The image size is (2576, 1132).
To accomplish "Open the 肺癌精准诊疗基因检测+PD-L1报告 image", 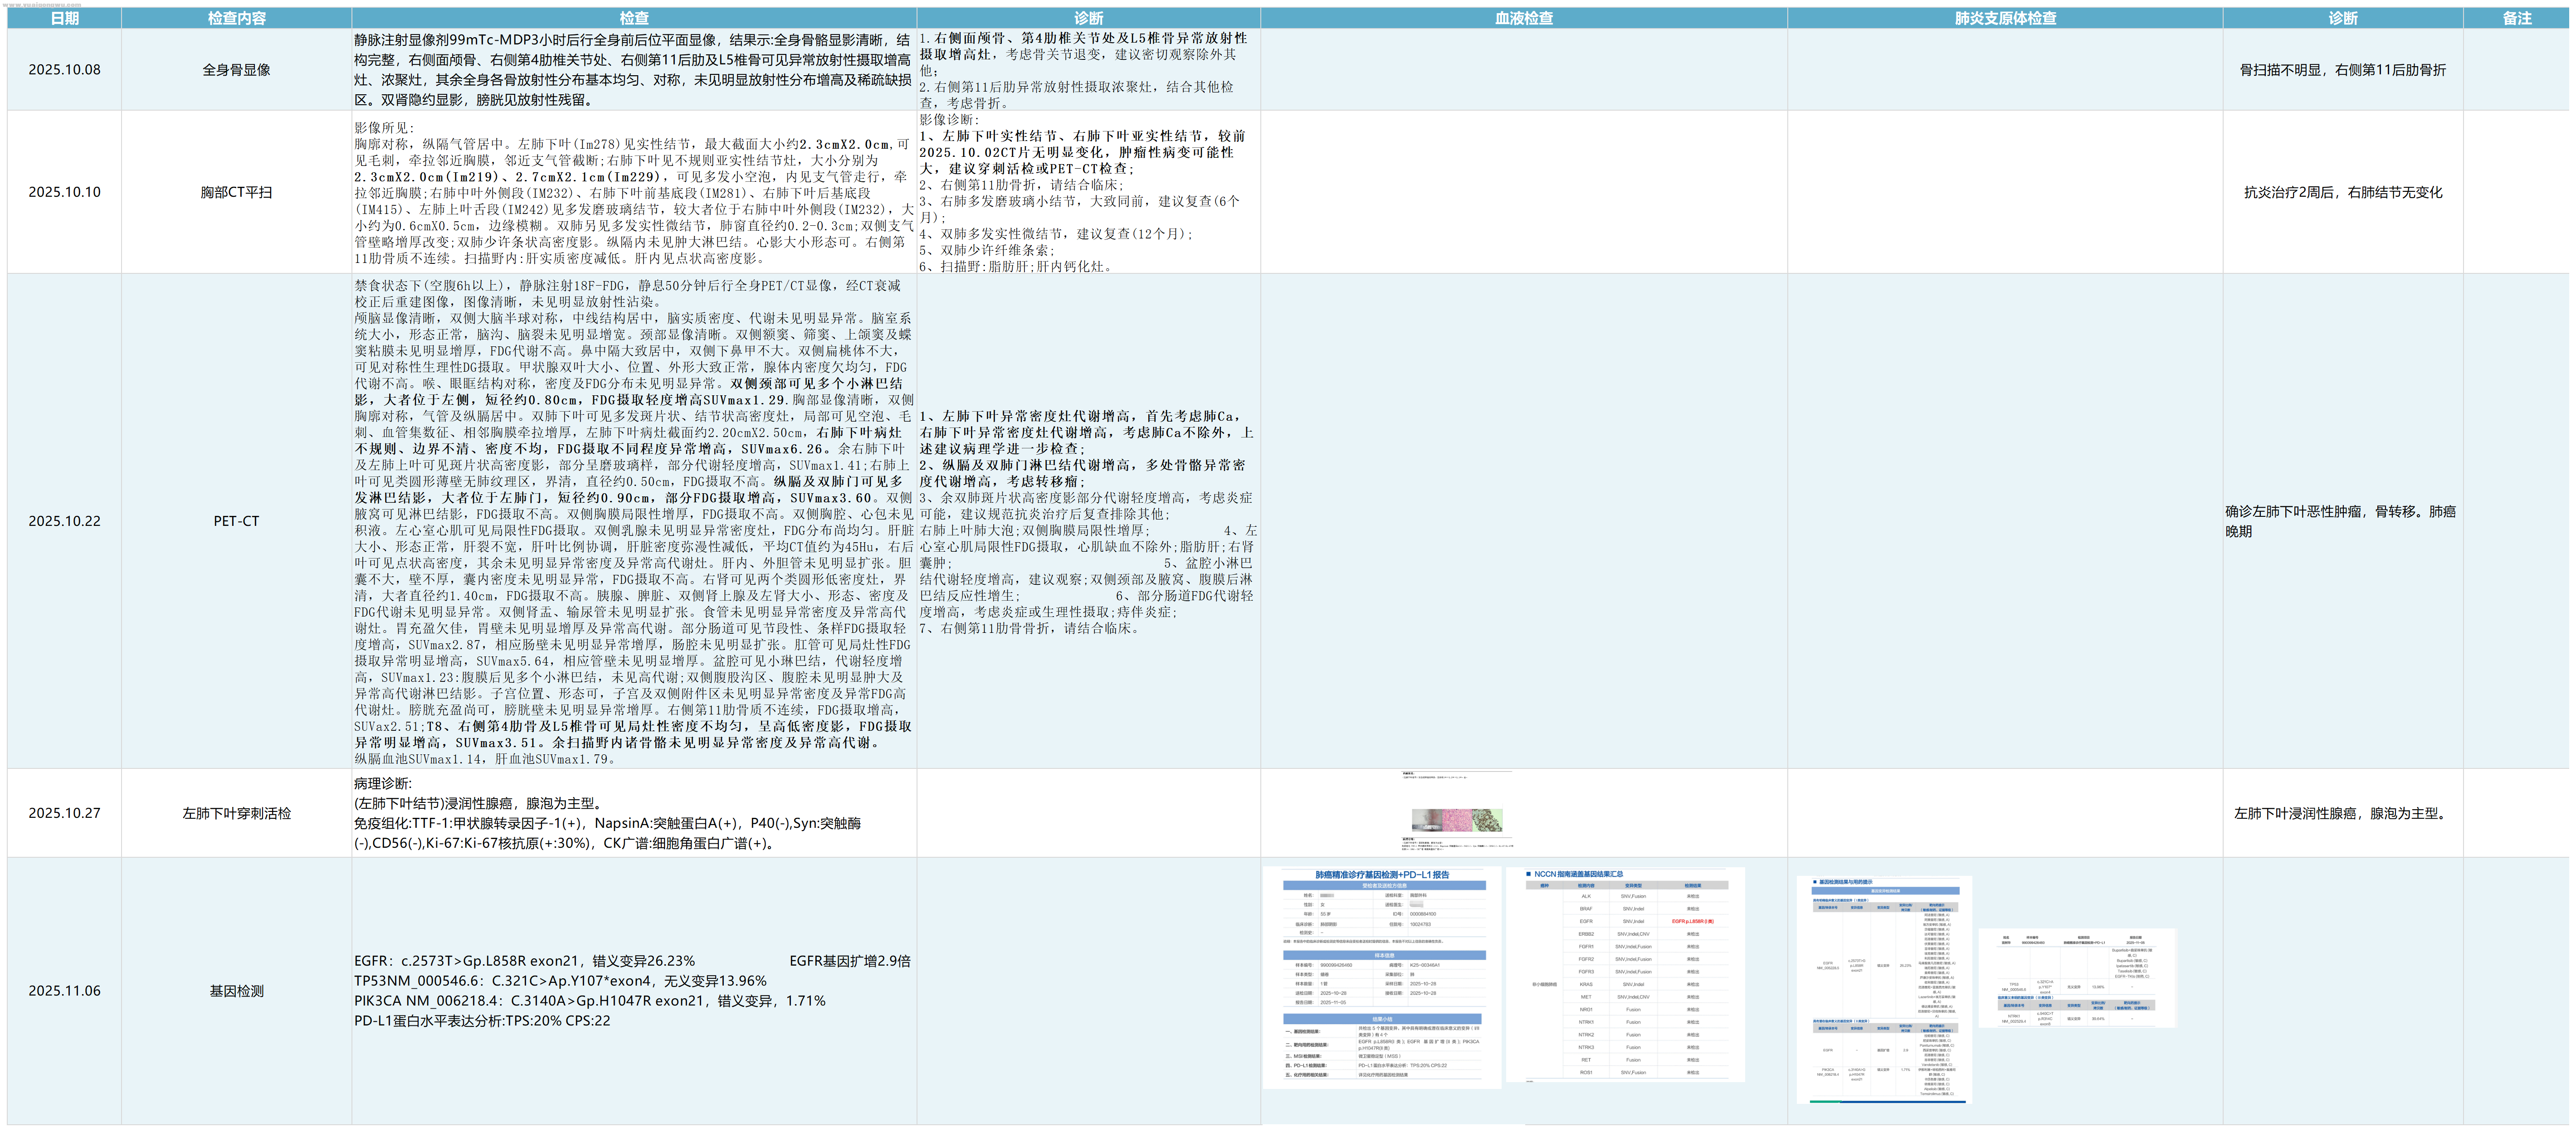I will tap(1382, 977).
